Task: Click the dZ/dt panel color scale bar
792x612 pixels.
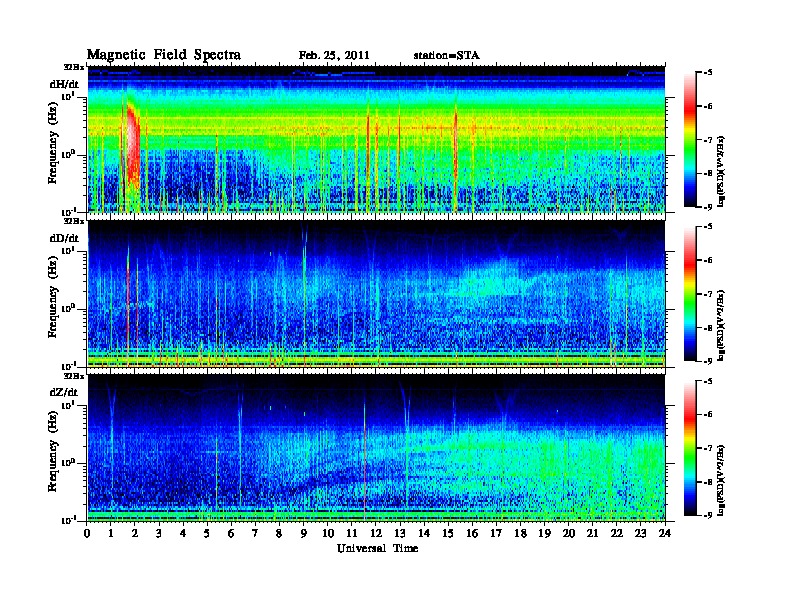Action: click(x=690, y=448)
